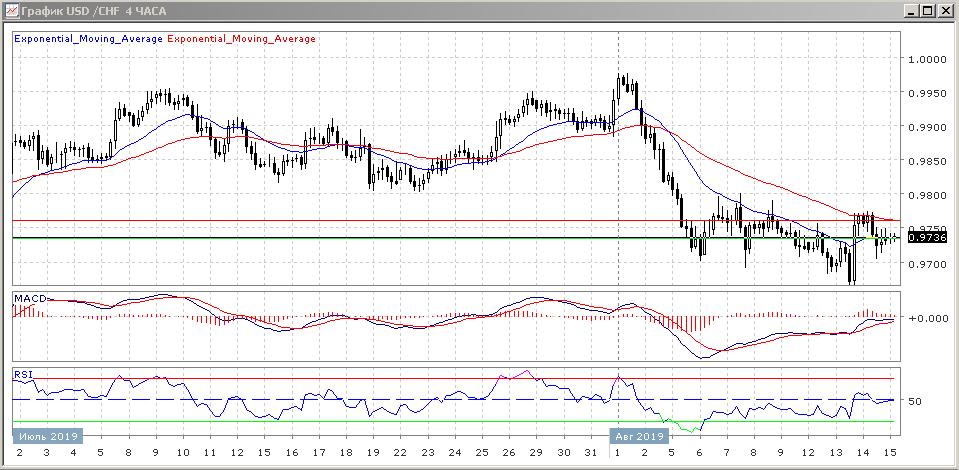Click date label 31 on time axis
959x470 pixels.
tap(590, 453)
